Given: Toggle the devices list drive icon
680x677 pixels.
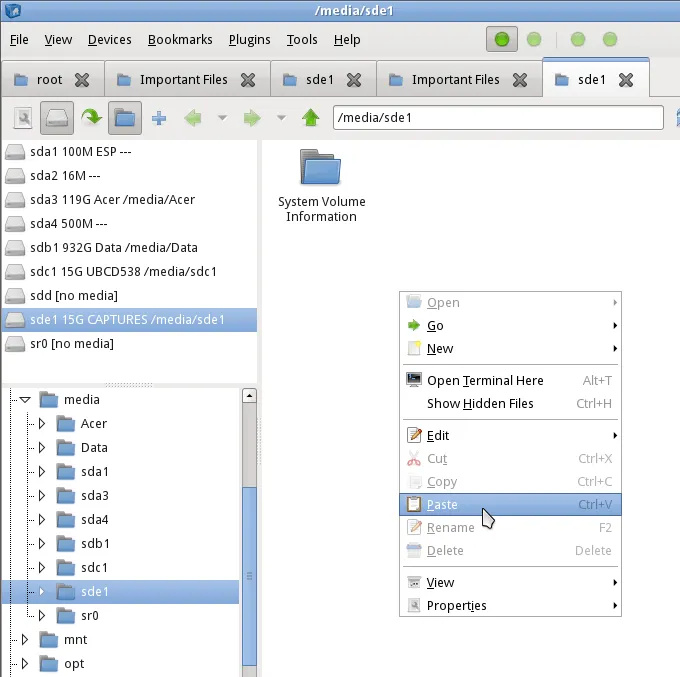Looking at the screenshot, I should click(x=57, y=118).
